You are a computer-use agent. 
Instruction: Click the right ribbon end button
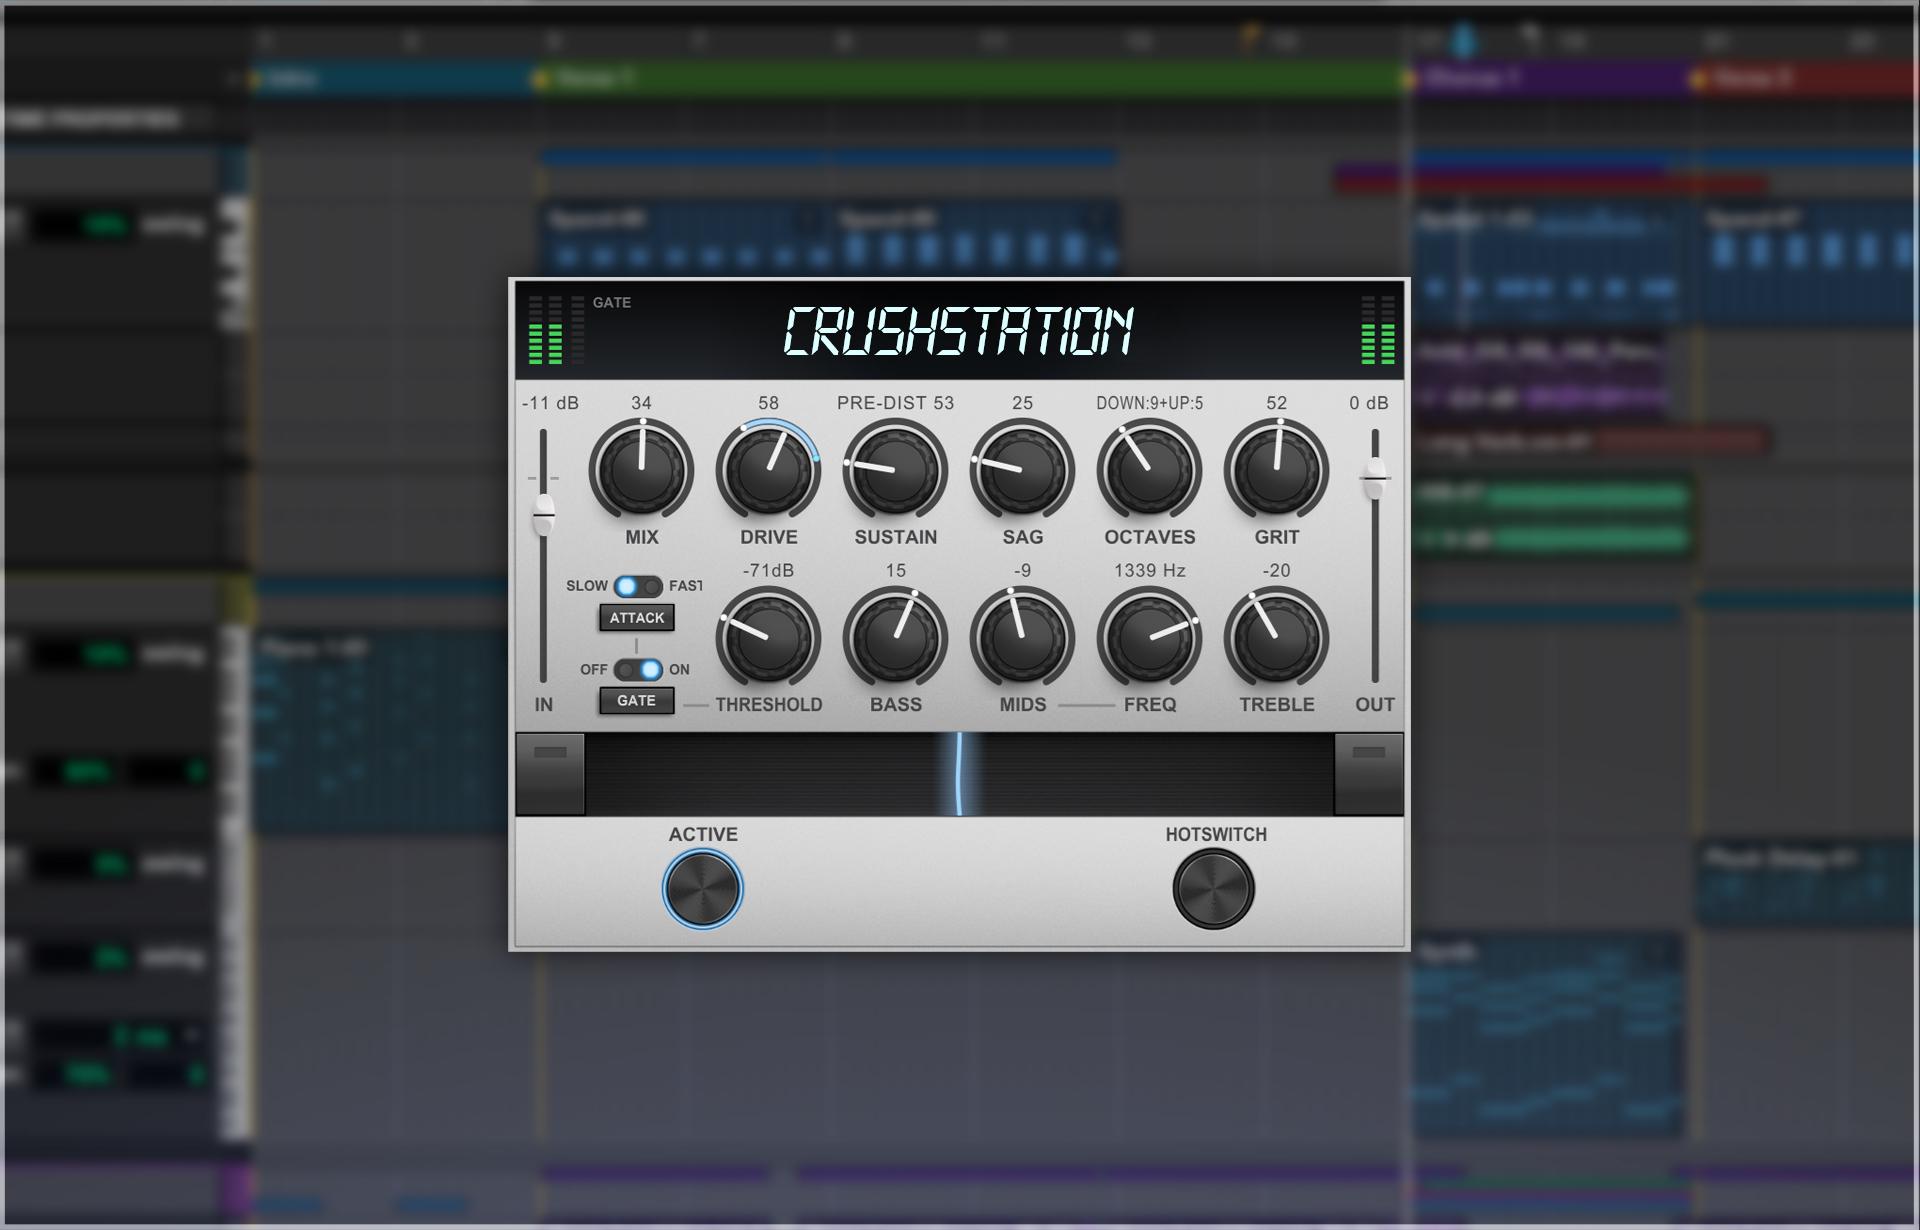pos(1369,774)
